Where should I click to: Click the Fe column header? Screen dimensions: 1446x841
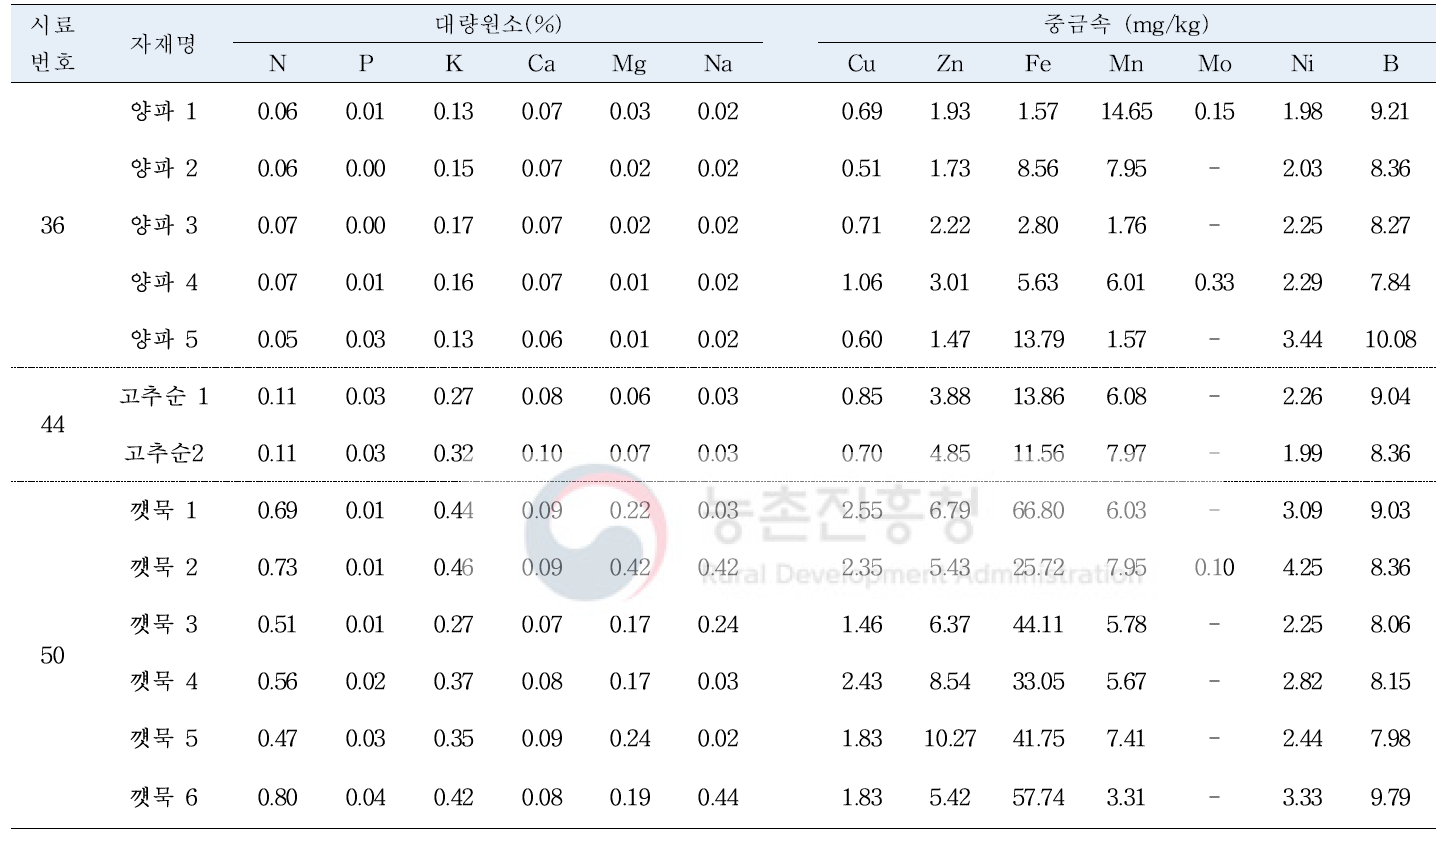coord(1038,64)
